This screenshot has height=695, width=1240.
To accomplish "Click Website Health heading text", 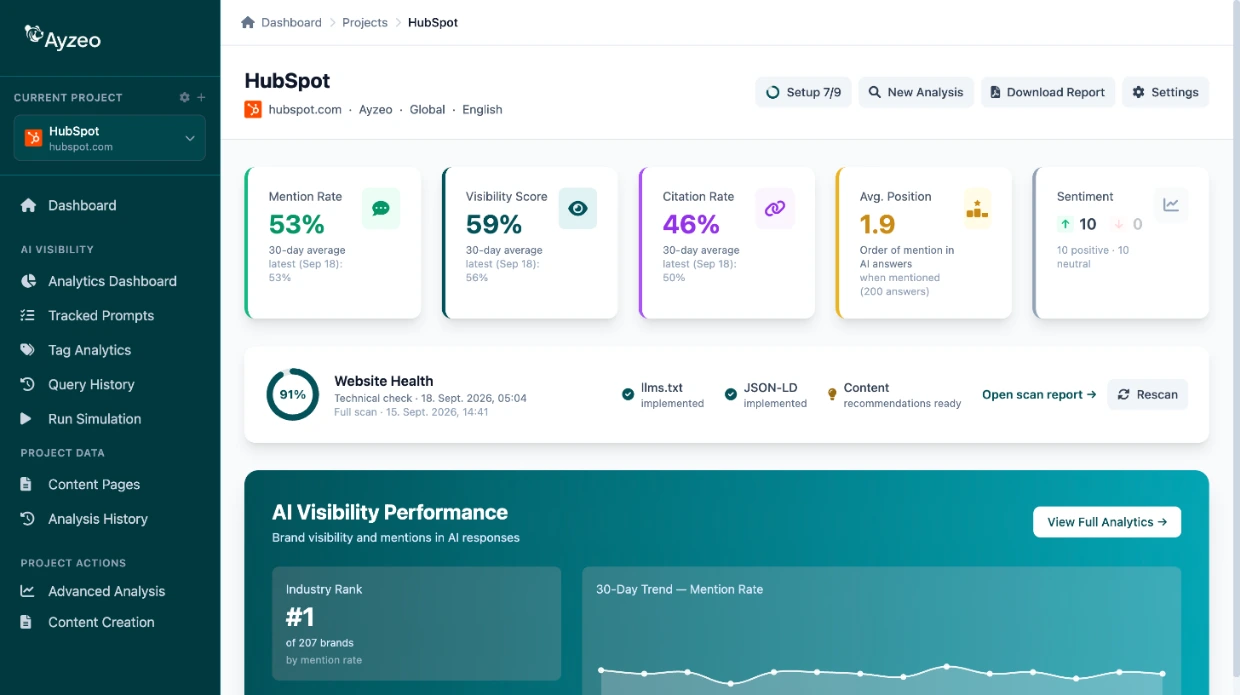I will point(384,381).
